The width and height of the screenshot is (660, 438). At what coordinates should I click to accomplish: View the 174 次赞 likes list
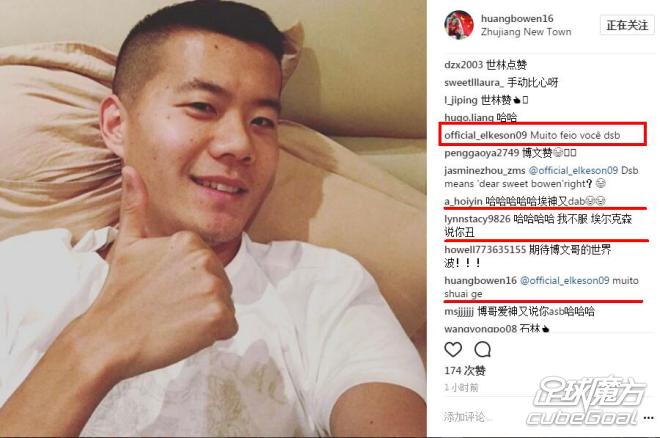tap(465, 371)
